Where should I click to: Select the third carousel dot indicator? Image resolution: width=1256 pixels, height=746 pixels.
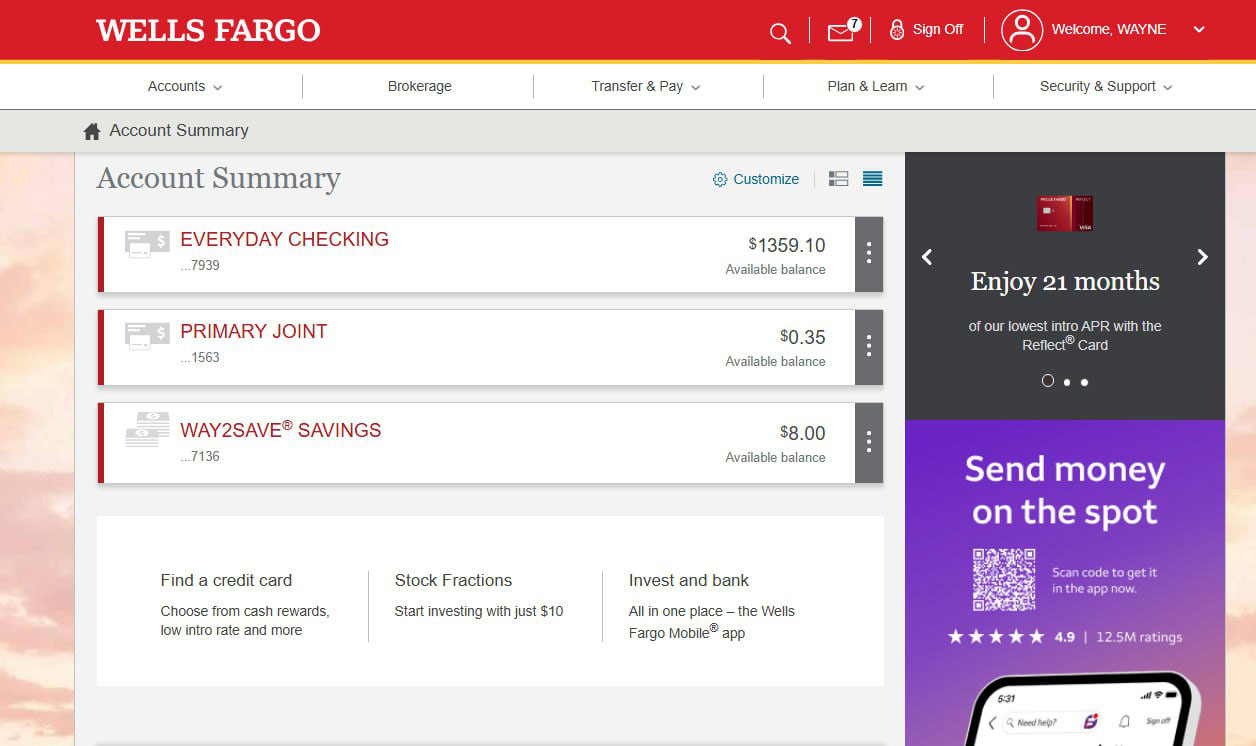[1084, 382]
